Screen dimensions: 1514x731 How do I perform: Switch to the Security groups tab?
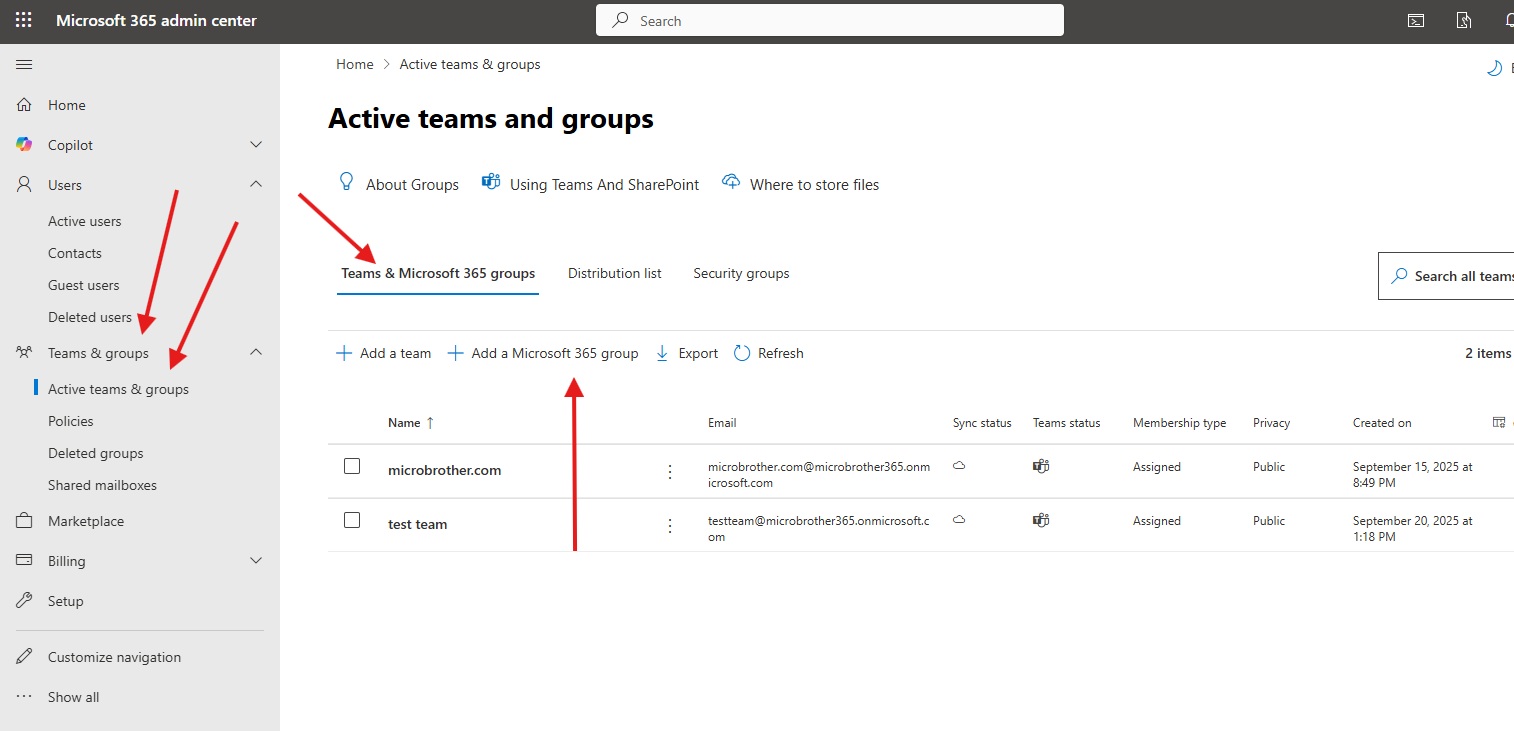point(741,273)
